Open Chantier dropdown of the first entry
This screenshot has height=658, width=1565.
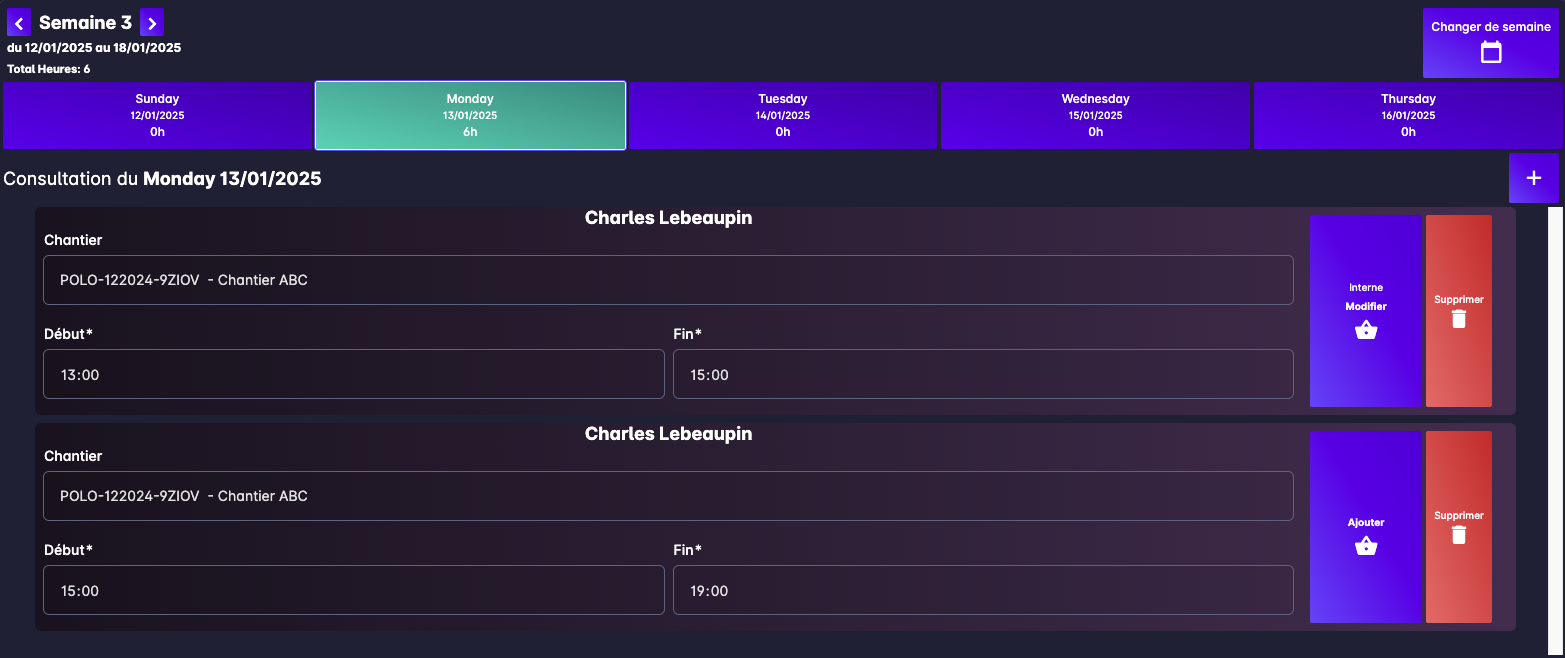tap(667, 280)
